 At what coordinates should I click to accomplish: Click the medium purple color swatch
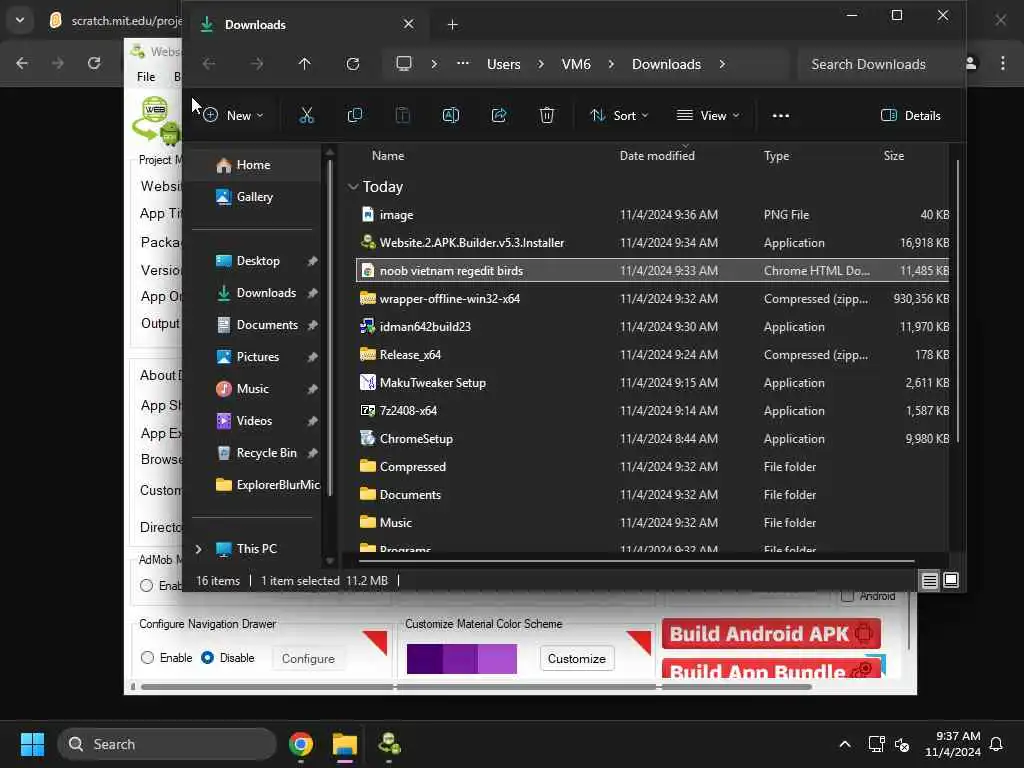point(460,658)
